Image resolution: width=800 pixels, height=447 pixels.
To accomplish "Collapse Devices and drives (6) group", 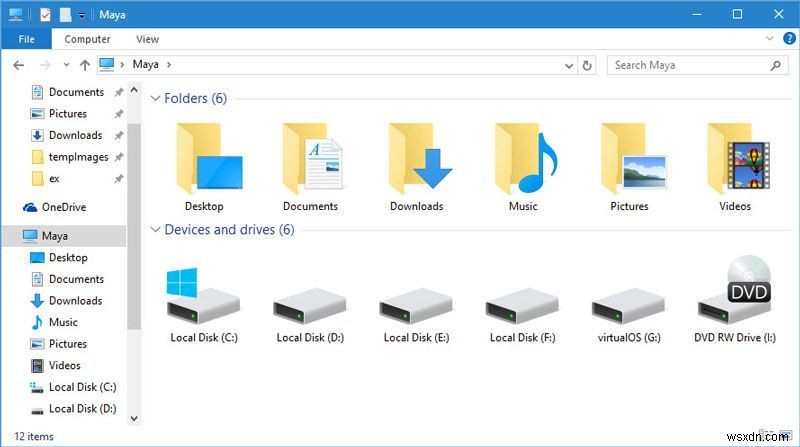I will tap(156, 230).
